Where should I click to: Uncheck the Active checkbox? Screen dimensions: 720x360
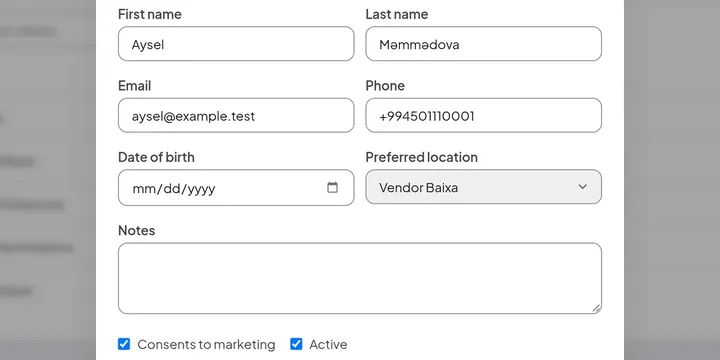(x=296, y=344)
